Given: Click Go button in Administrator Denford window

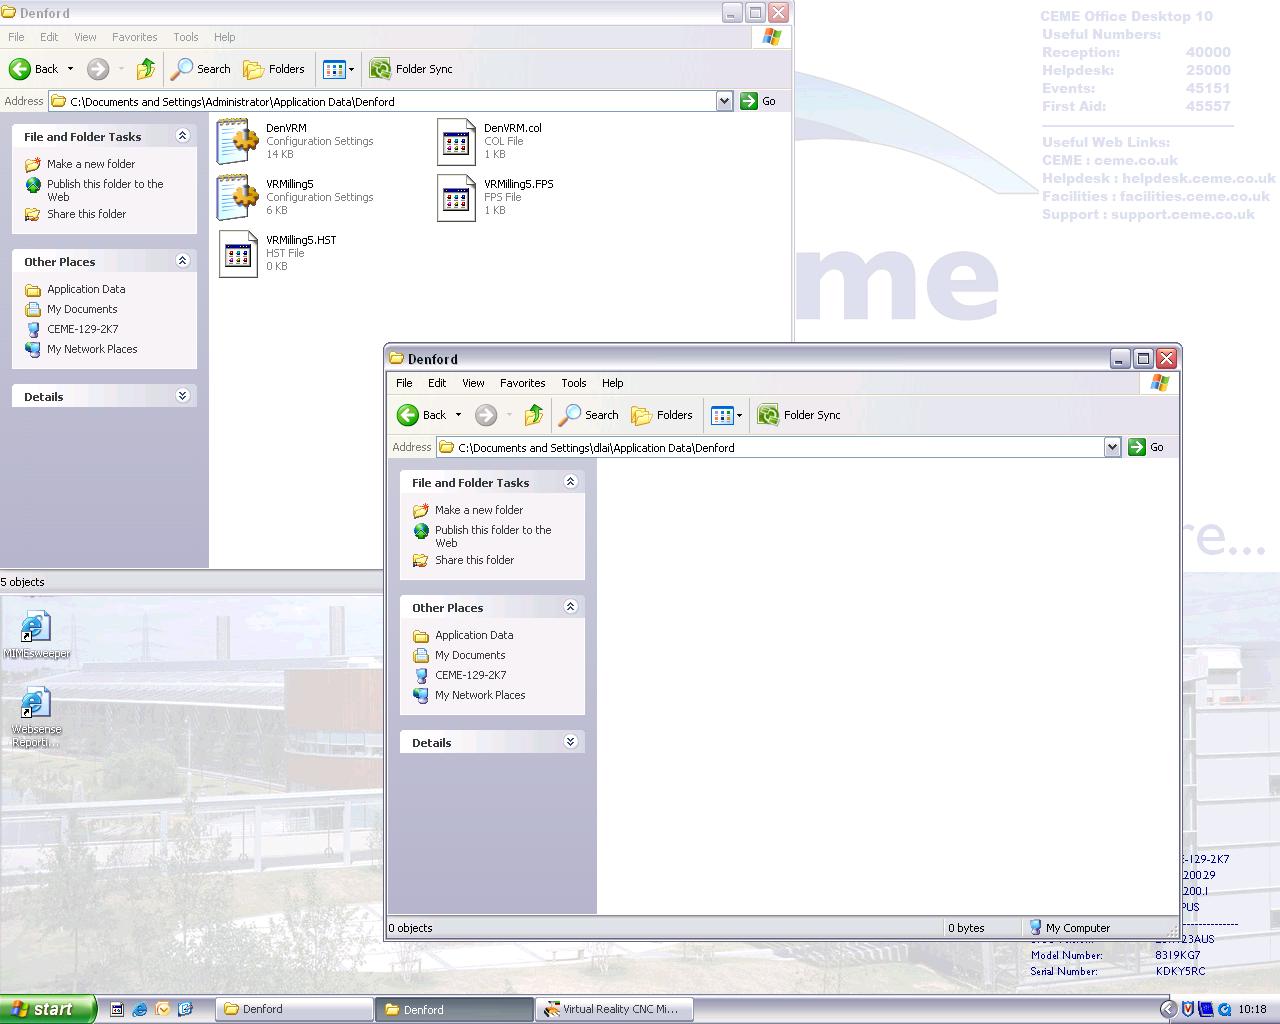Looking at the screenshot, I should click(x=758, y=101).
